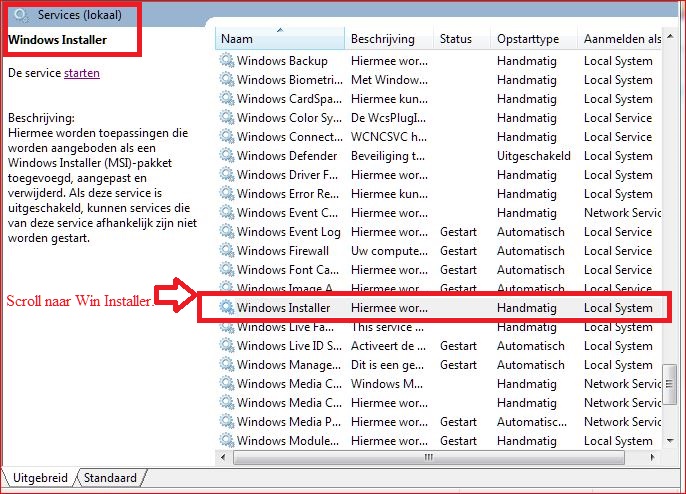This screenshot has width=686, height=494.
Task: Switch to the Standaard tab
Action: point(110,479)
